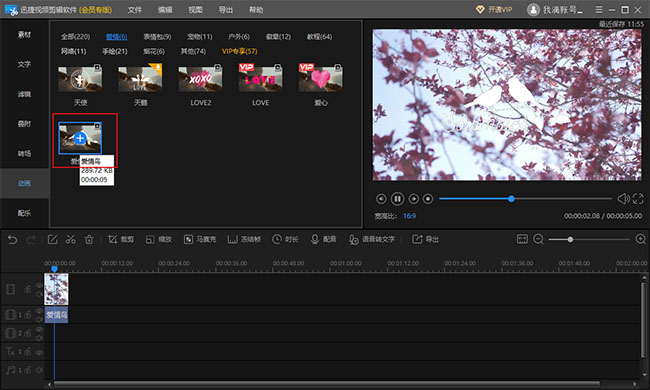Image resolution: width=650 pixels, height=390 pixels.
Task: Adjust the timeline zoom slider
Action: click(x=570, y=240)
